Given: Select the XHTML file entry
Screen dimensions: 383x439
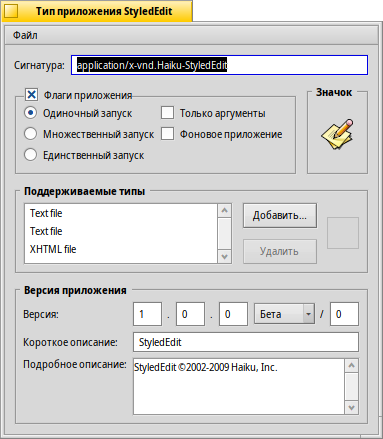Looking at the screenshot, I should click(121, 249).
